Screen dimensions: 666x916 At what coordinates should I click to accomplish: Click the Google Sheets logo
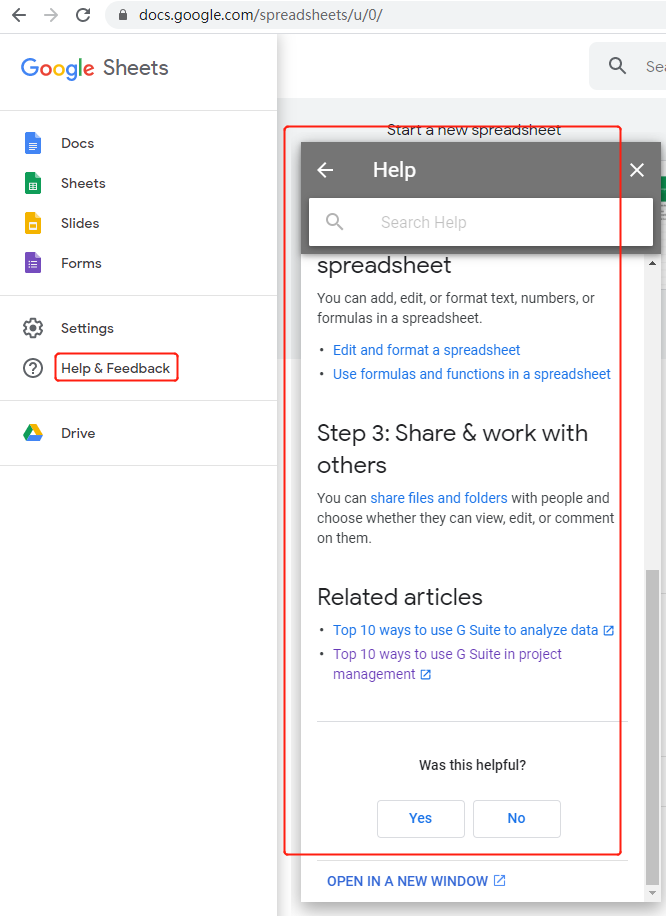pos(95,68)
